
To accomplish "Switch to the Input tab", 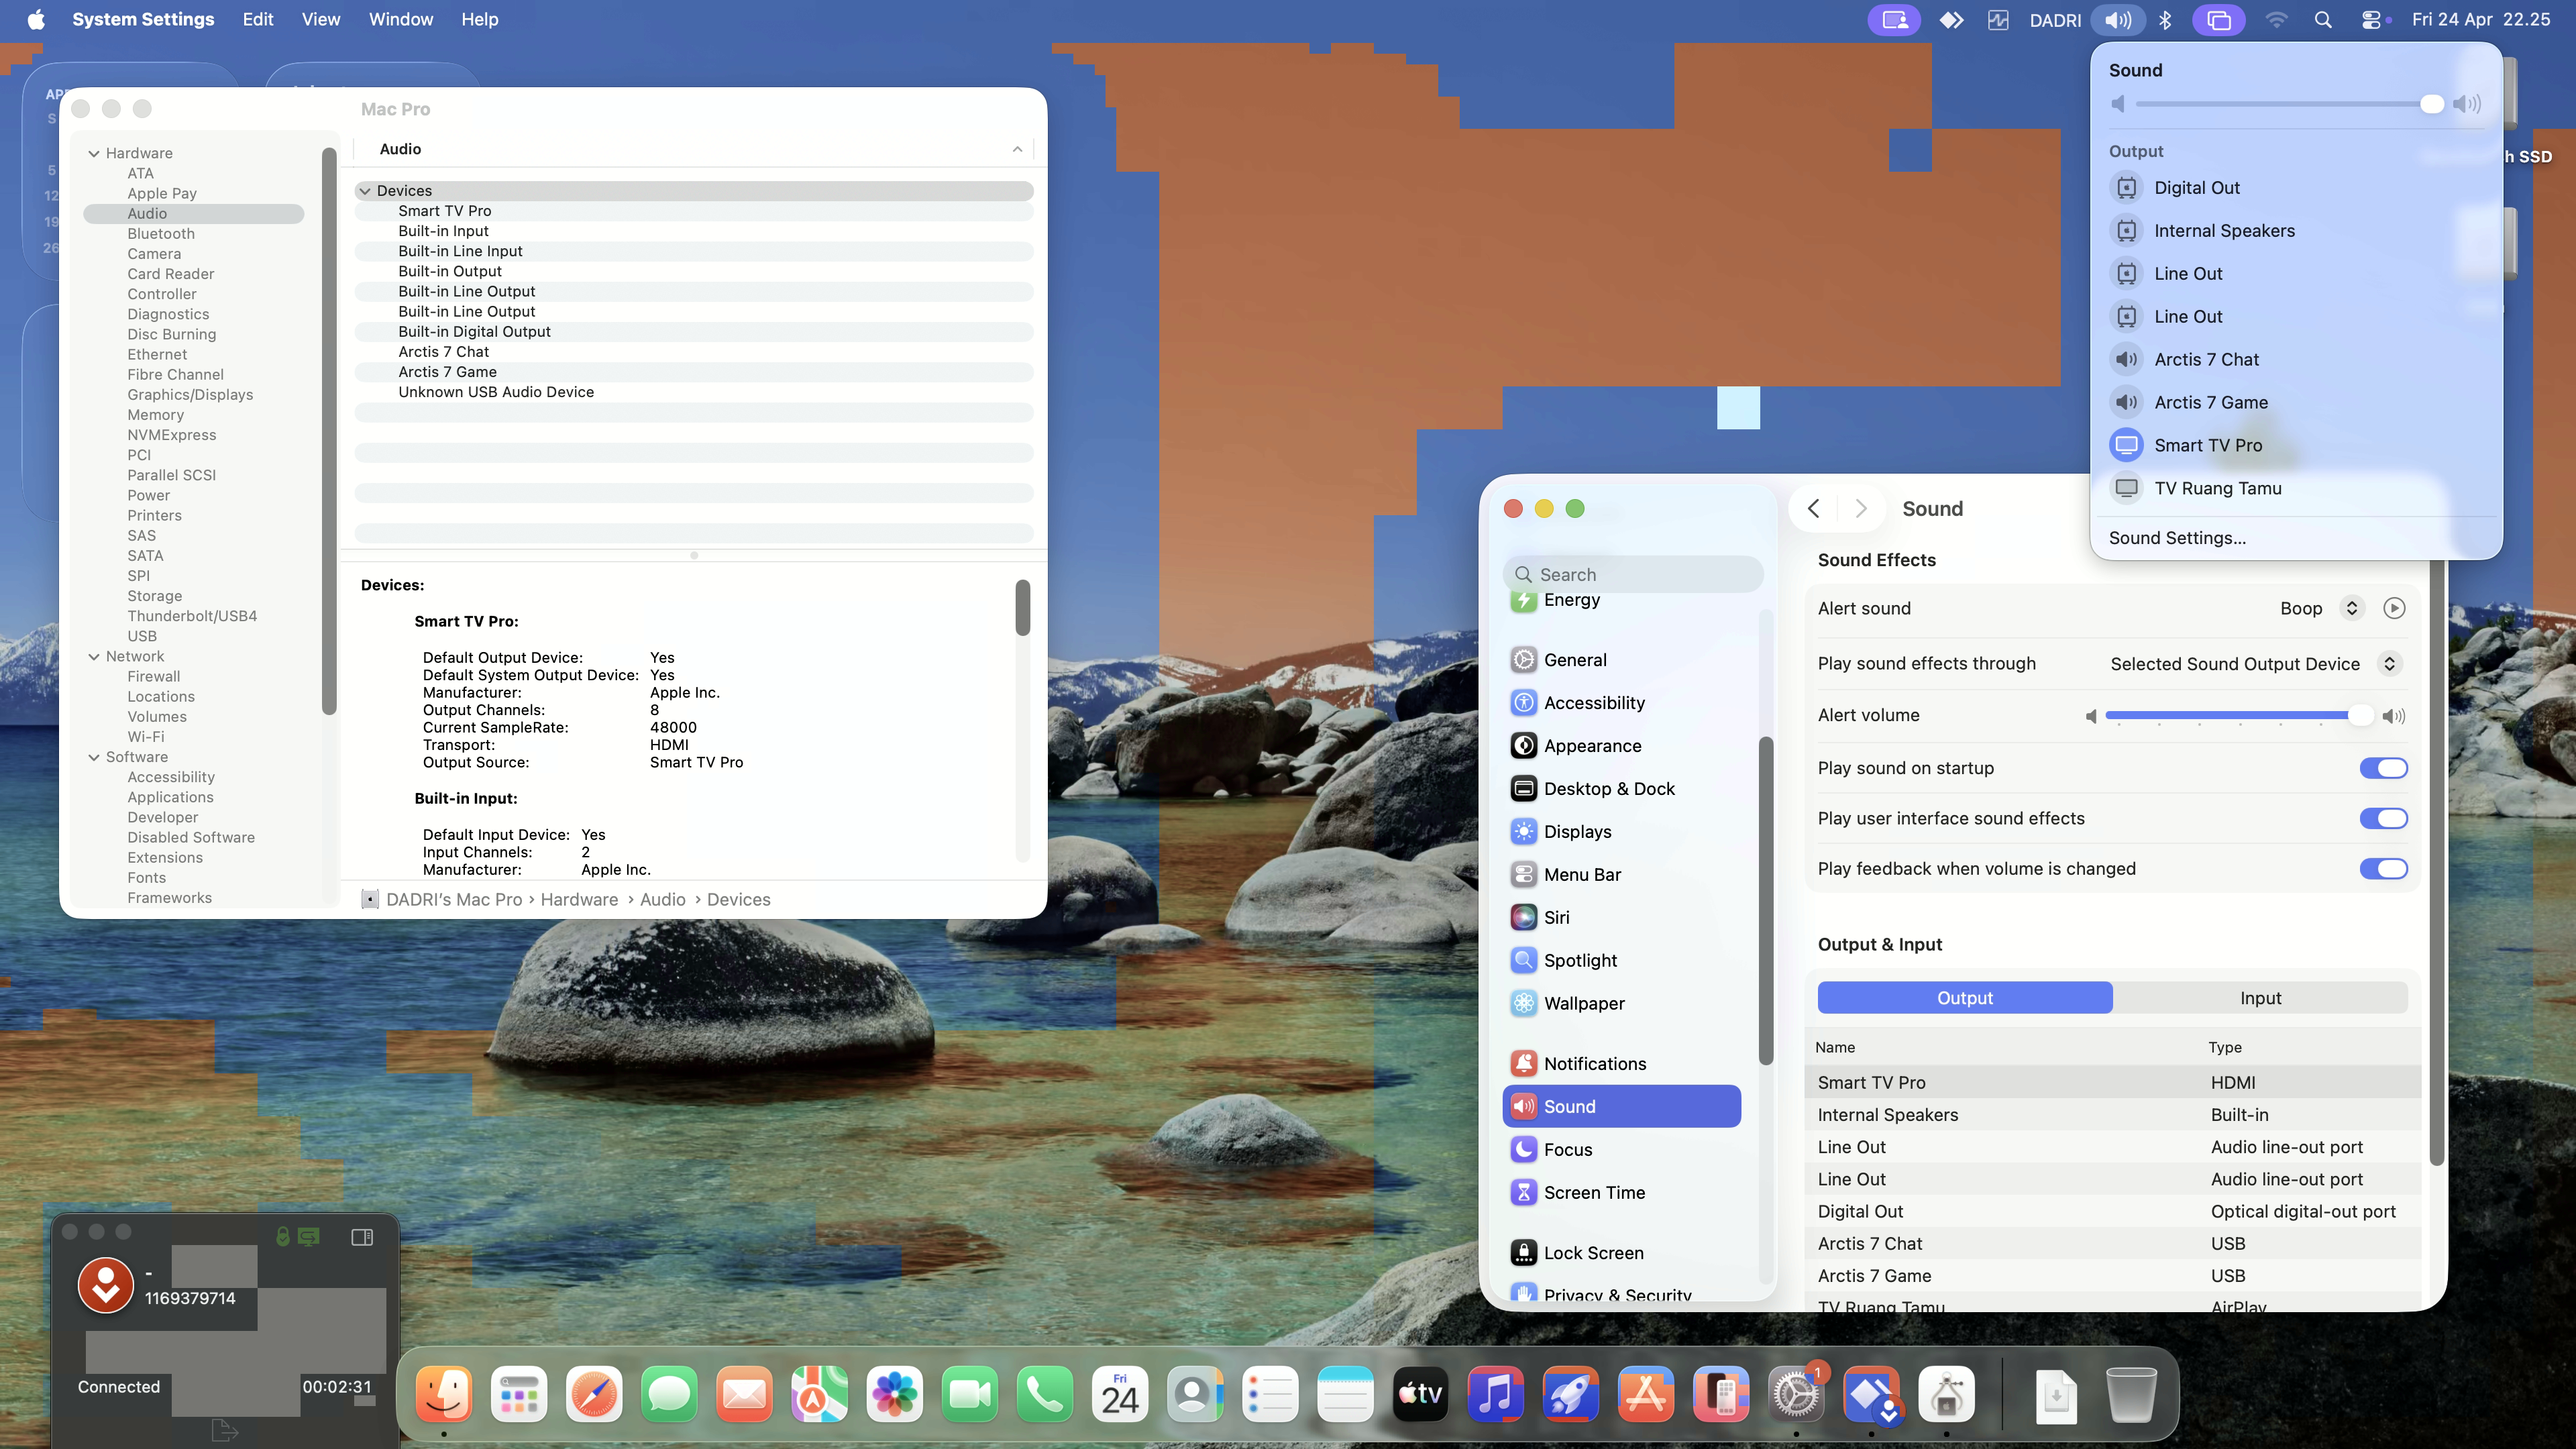I will tap(2260, 998).
